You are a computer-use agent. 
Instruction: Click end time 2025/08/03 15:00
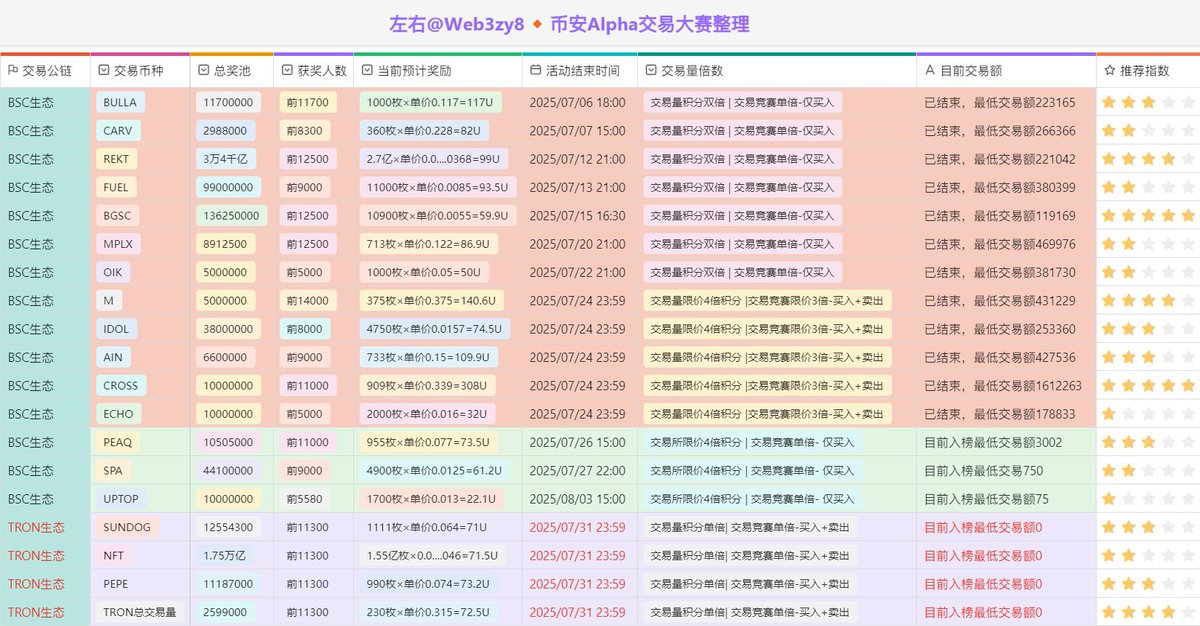577,499
